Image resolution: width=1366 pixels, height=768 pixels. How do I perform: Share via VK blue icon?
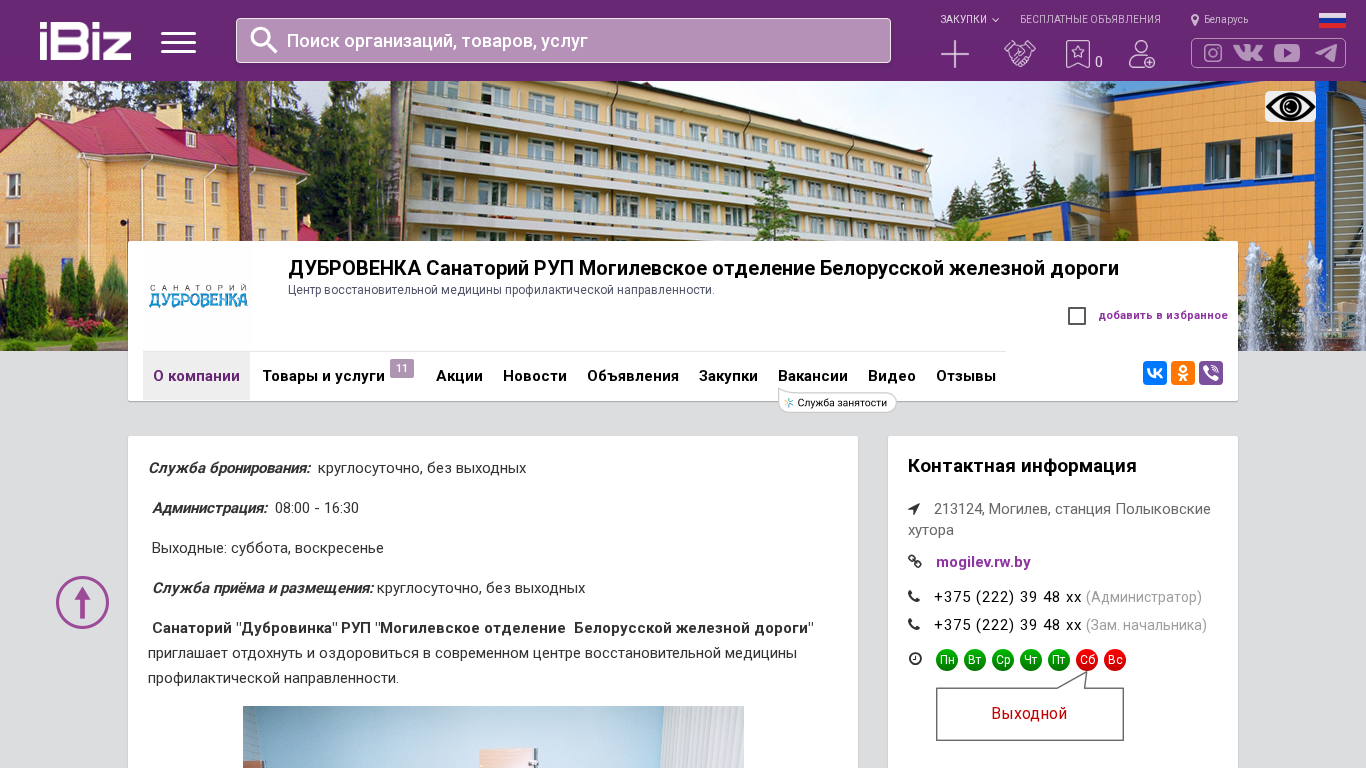click(x=1155, y=373)
